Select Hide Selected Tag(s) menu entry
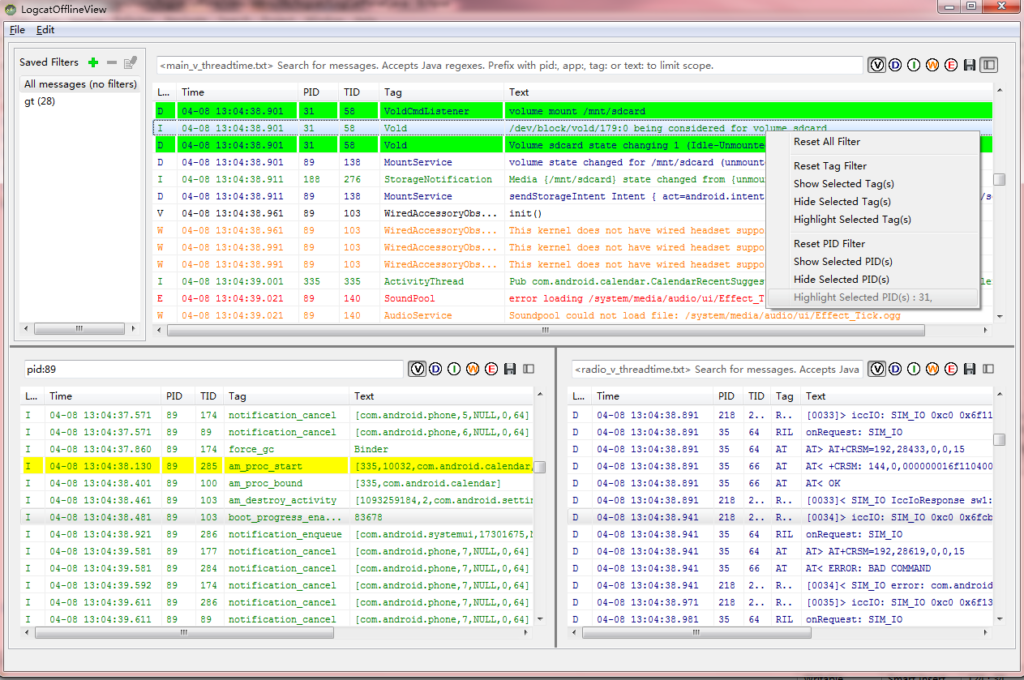Screen dimensions: 1024x680 [872, 202]
